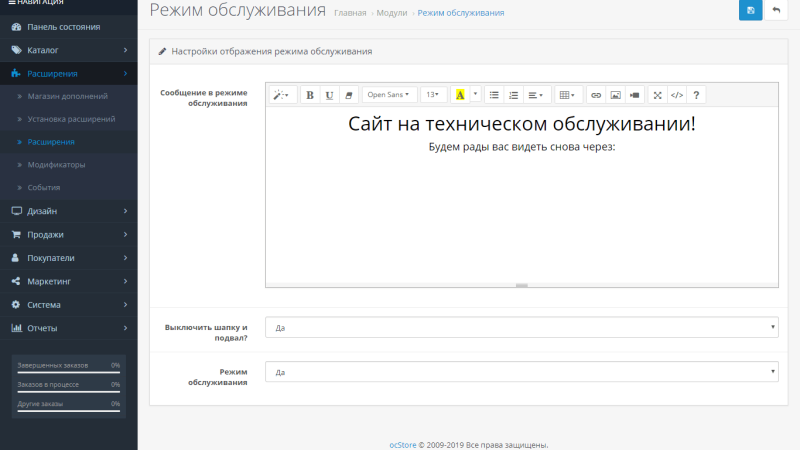Open the ocStore footer link
800x450 pixels.
403,445
